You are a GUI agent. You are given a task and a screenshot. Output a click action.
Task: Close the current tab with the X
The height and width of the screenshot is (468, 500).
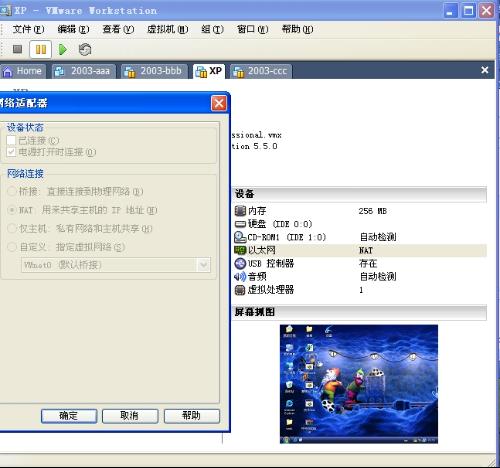[x=485, y=70]
